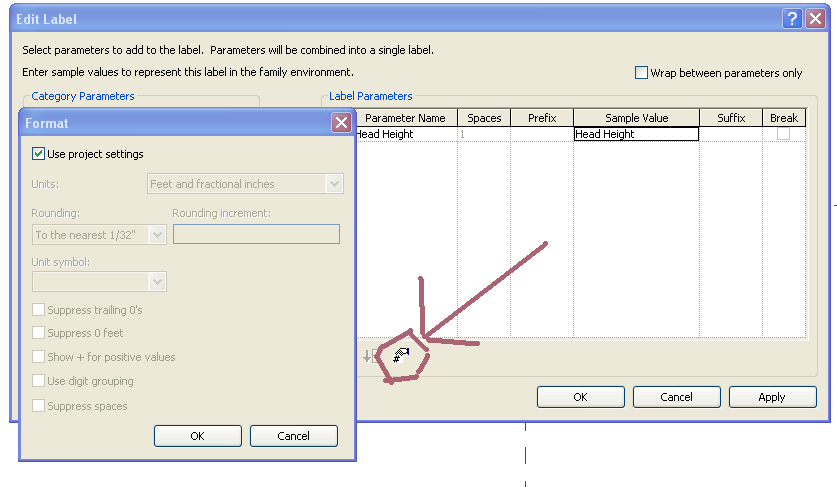Toggle Suppress spaces checkbox

(x=38, y=406)
